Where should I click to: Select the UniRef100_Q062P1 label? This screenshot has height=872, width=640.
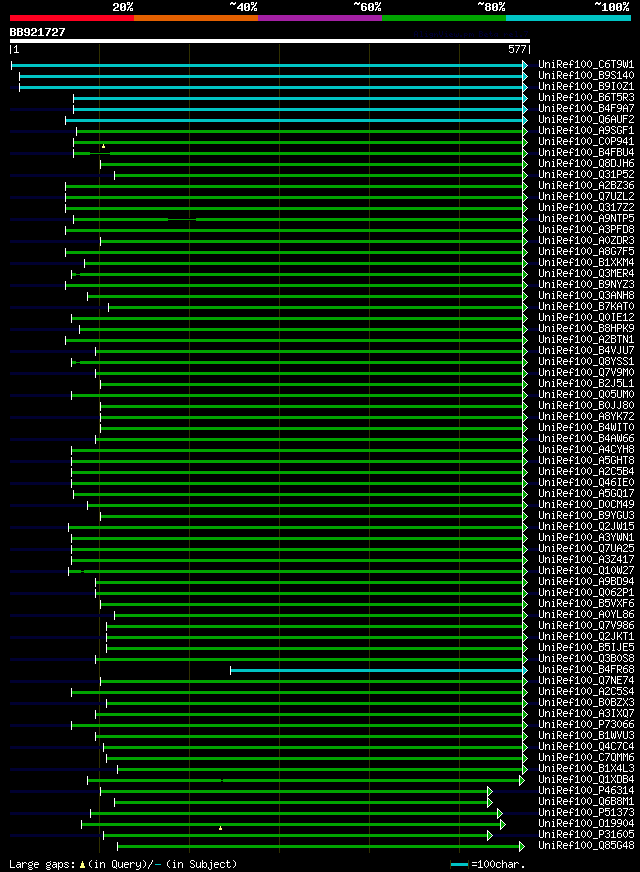(586, 593)
